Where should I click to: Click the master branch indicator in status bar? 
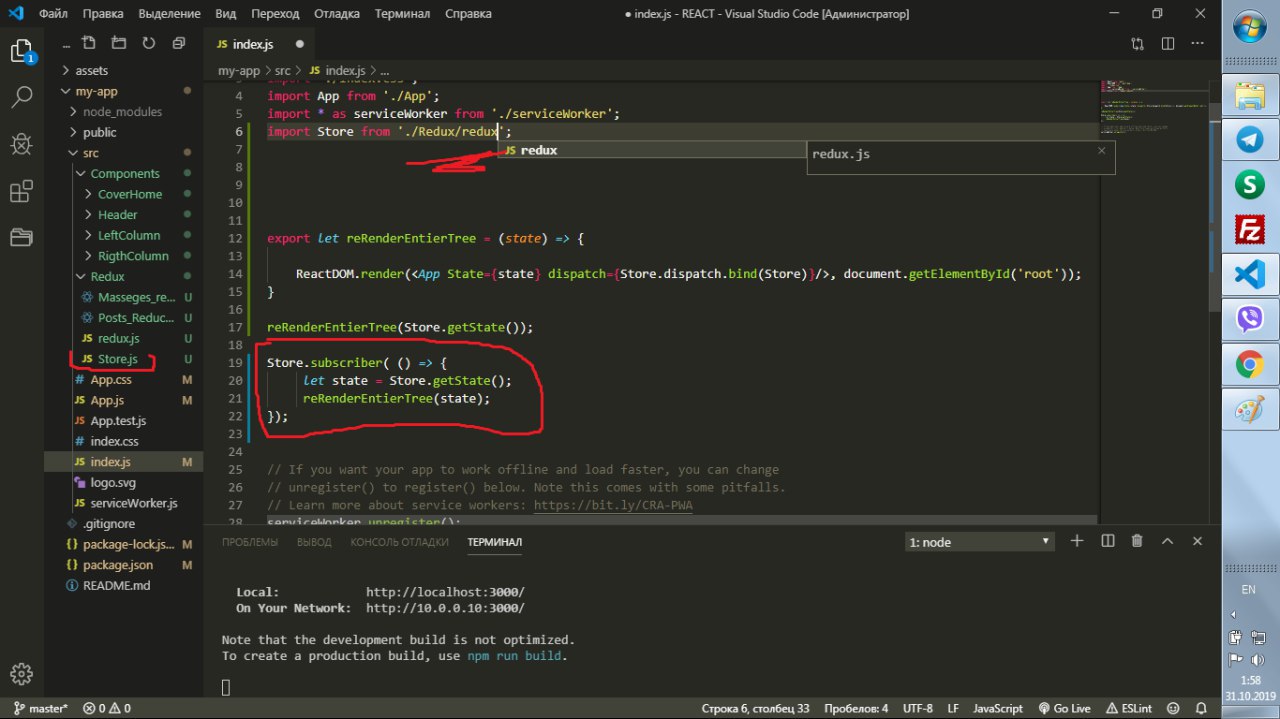click(40, 708)
